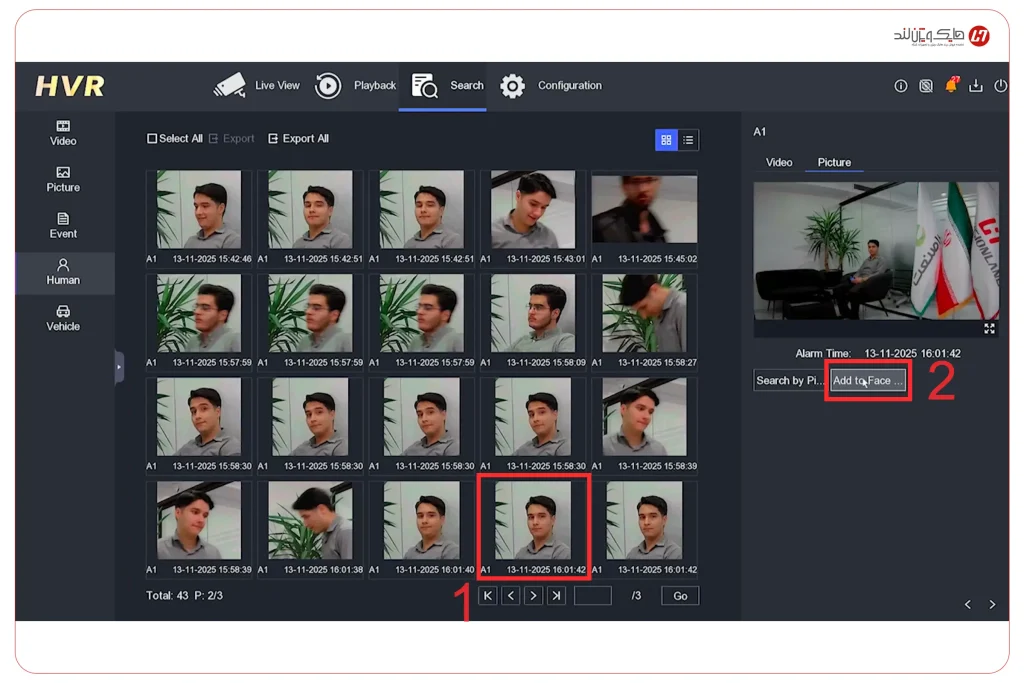Image resolution: width=1024 pixels, height=683 pixels.
Task: Collapse the right panel with left chevron
Action: point(967,604)
